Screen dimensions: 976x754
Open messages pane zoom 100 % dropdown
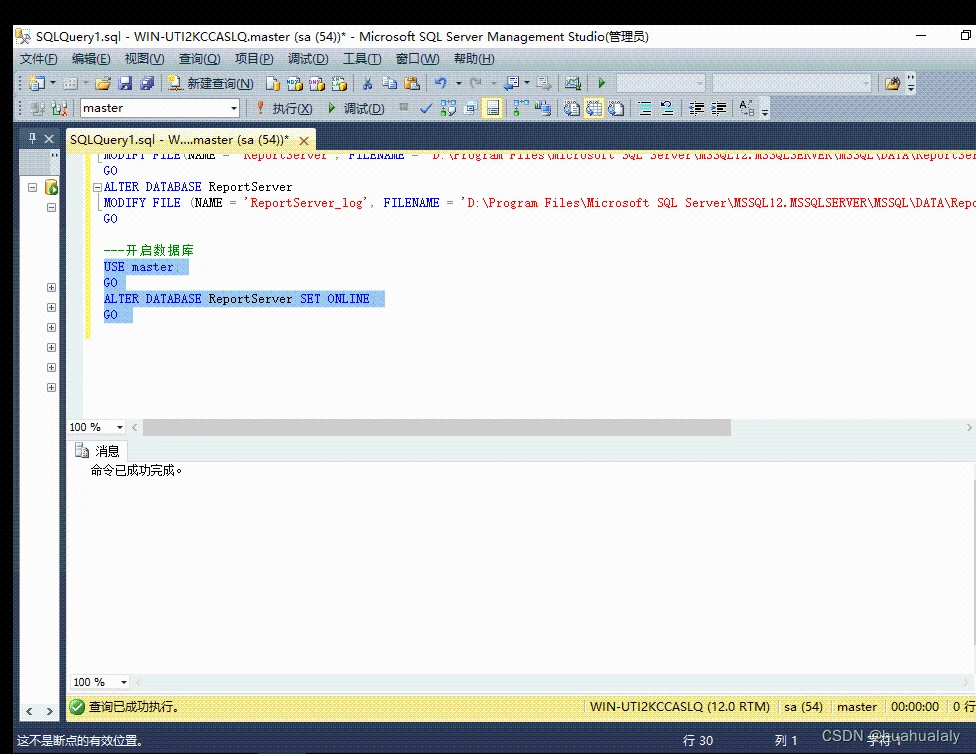point(124,682)
